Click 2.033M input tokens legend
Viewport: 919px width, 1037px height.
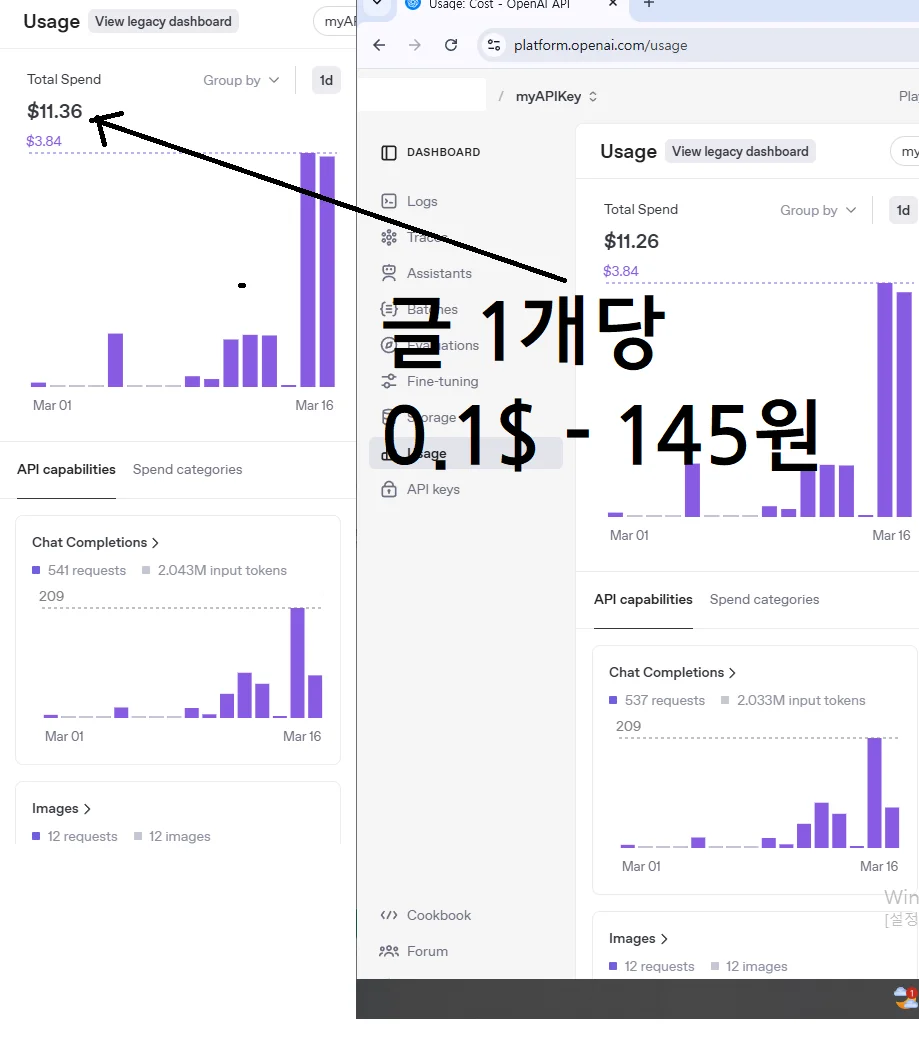click(793, 700)
